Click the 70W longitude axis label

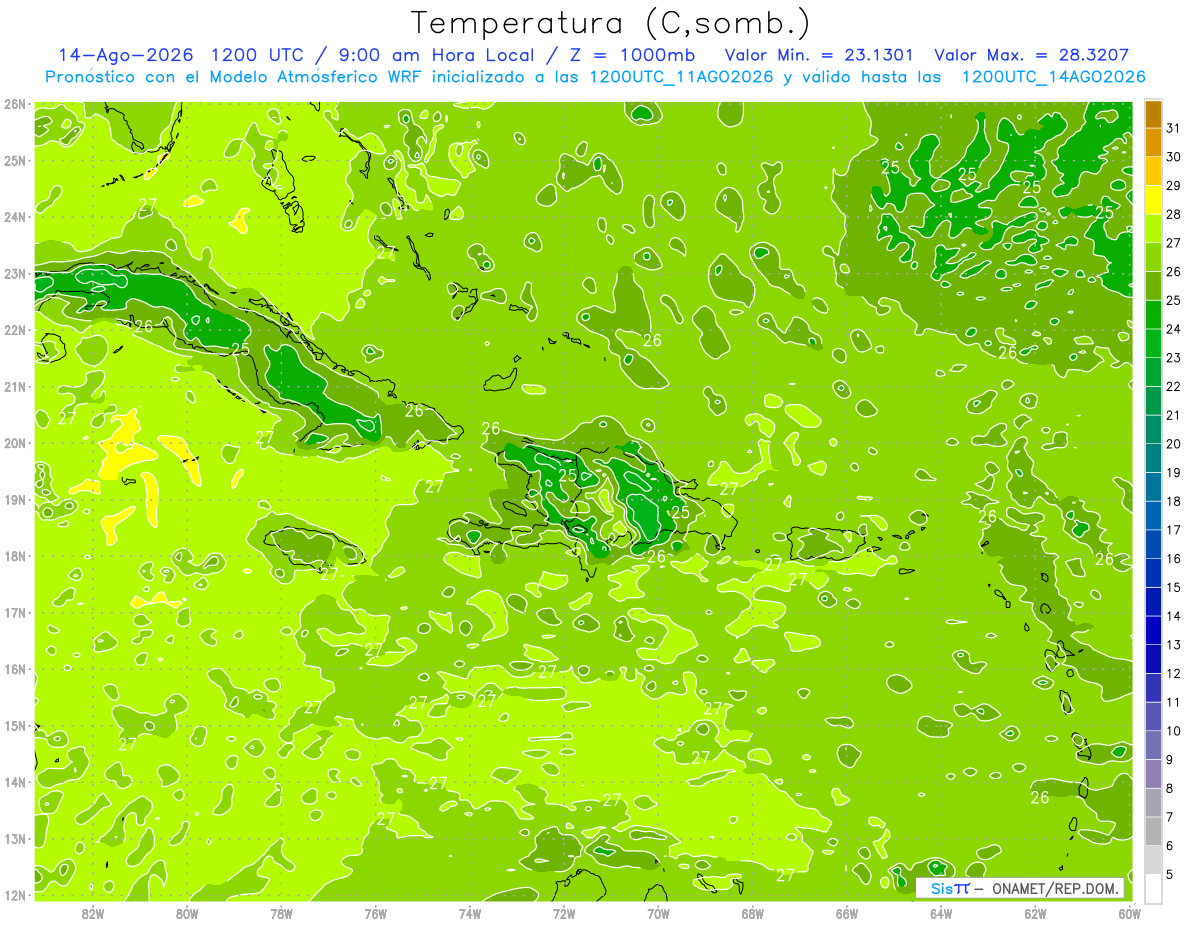pyautogui.click(x=658, y=913)
